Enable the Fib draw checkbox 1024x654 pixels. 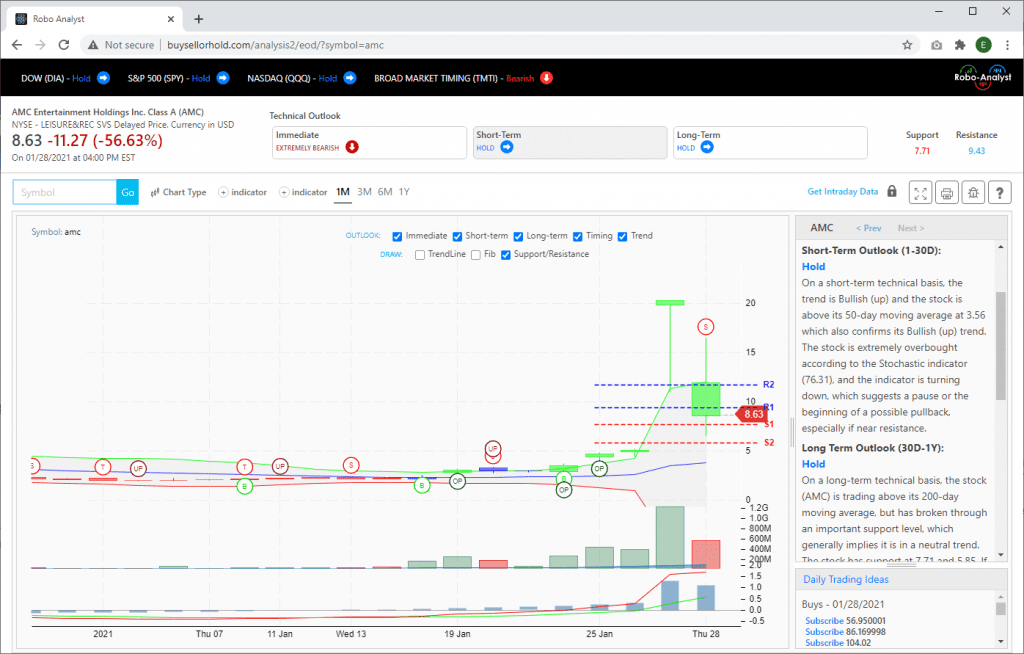pos(475,255)
